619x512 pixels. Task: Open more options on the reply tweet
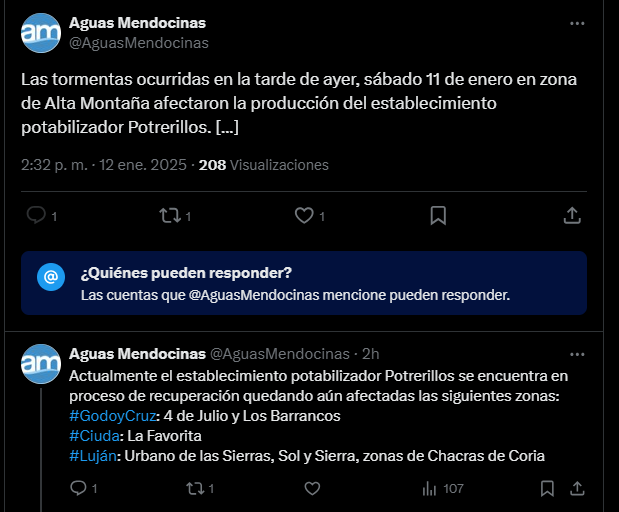pyautogui.click(x=577, y=354)
